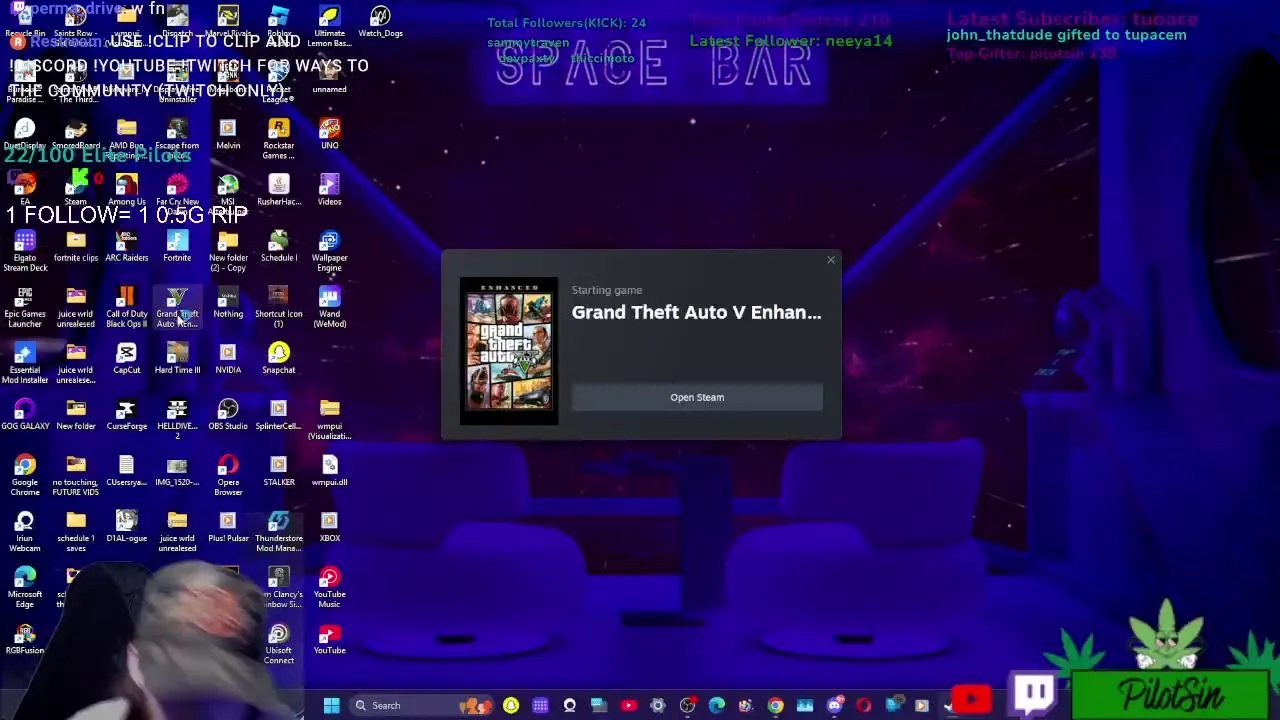Screen dimensions: 1280x720
Task: Open the Watch_Dogs desktop shortcut
Action: (380, 21)
